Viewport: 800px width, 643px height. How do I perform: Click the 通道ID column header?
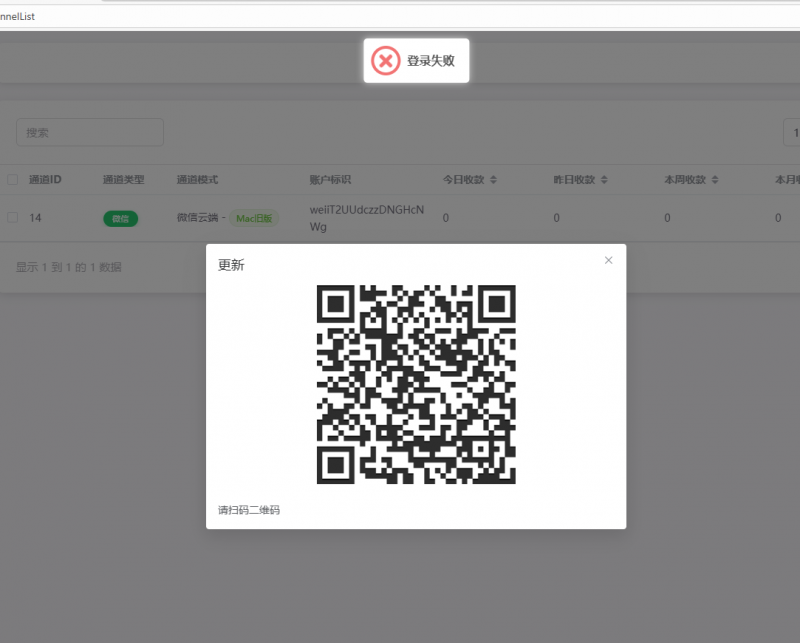46,179
